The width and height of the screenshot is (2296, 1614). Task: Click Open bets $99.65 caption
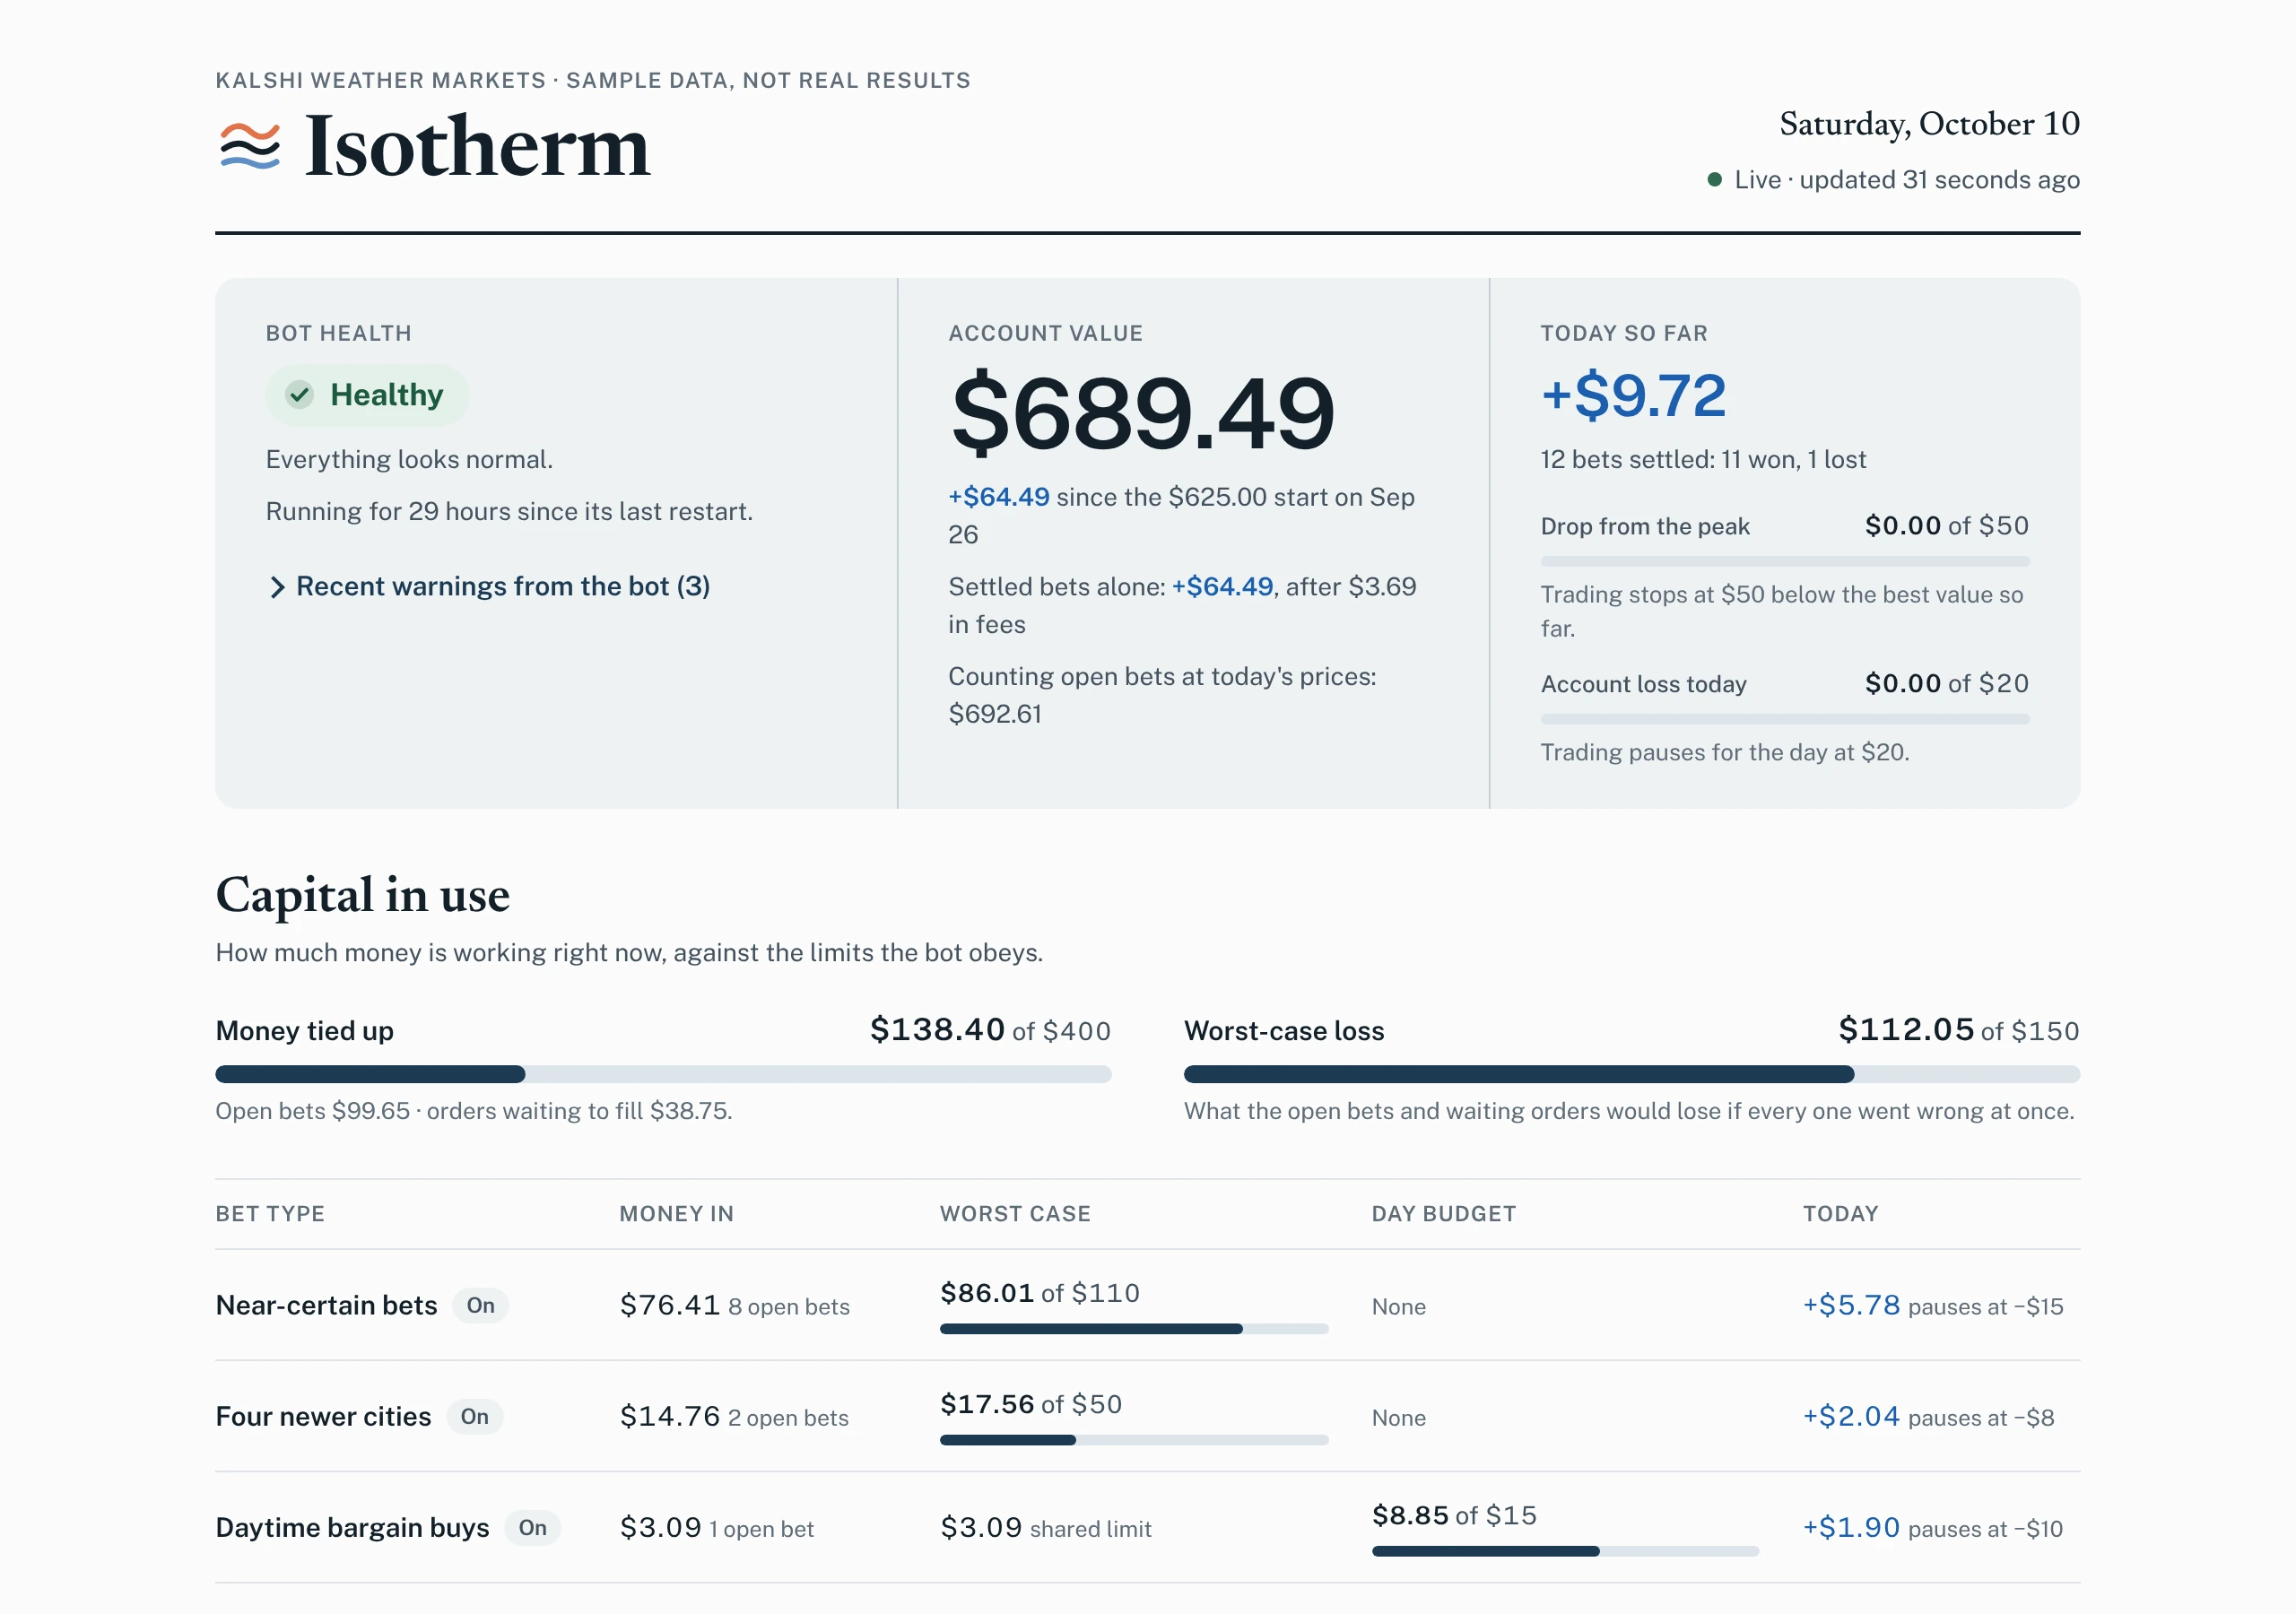tap(474, 1110)
